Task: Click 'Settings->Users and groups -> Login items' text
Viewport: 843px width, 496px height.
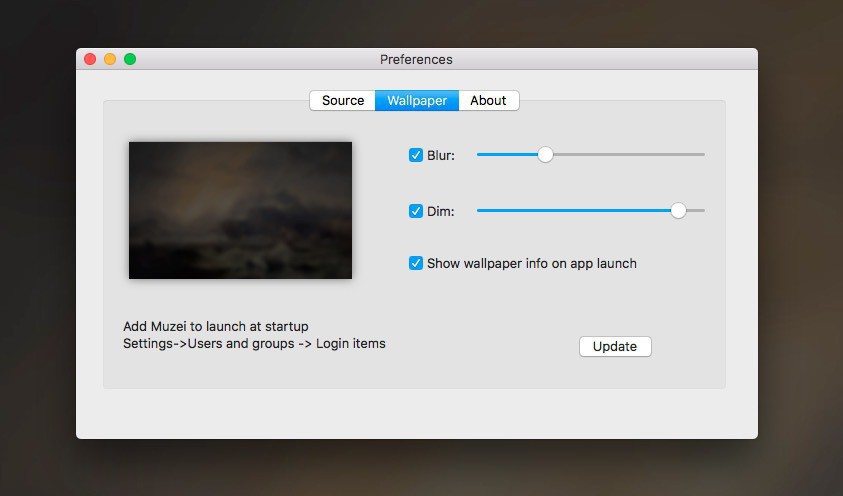Action: tap(254, 343)
